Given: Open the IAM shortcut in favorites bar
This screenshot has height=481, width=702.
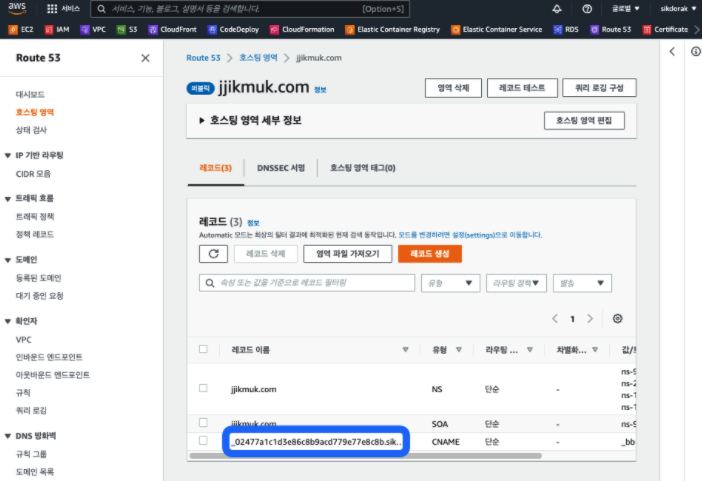Looking at the screenshot, I should coord(57,30).
